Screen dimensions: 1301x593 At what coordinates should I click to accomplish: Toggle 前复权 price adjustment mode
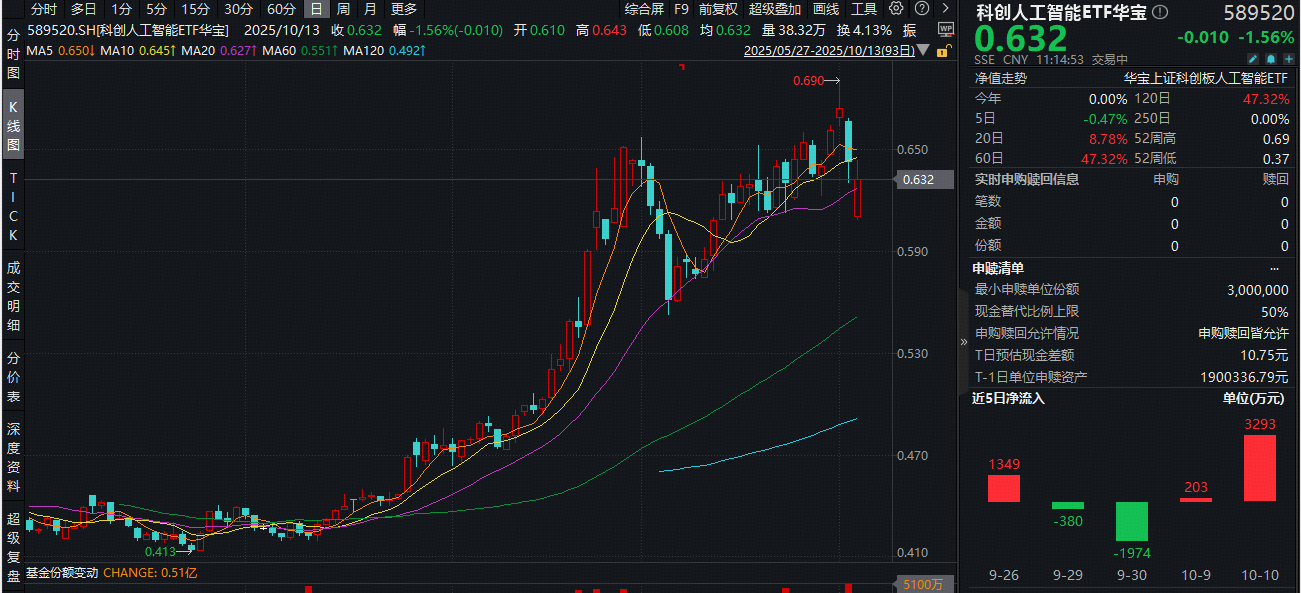(x=718, y=9)
